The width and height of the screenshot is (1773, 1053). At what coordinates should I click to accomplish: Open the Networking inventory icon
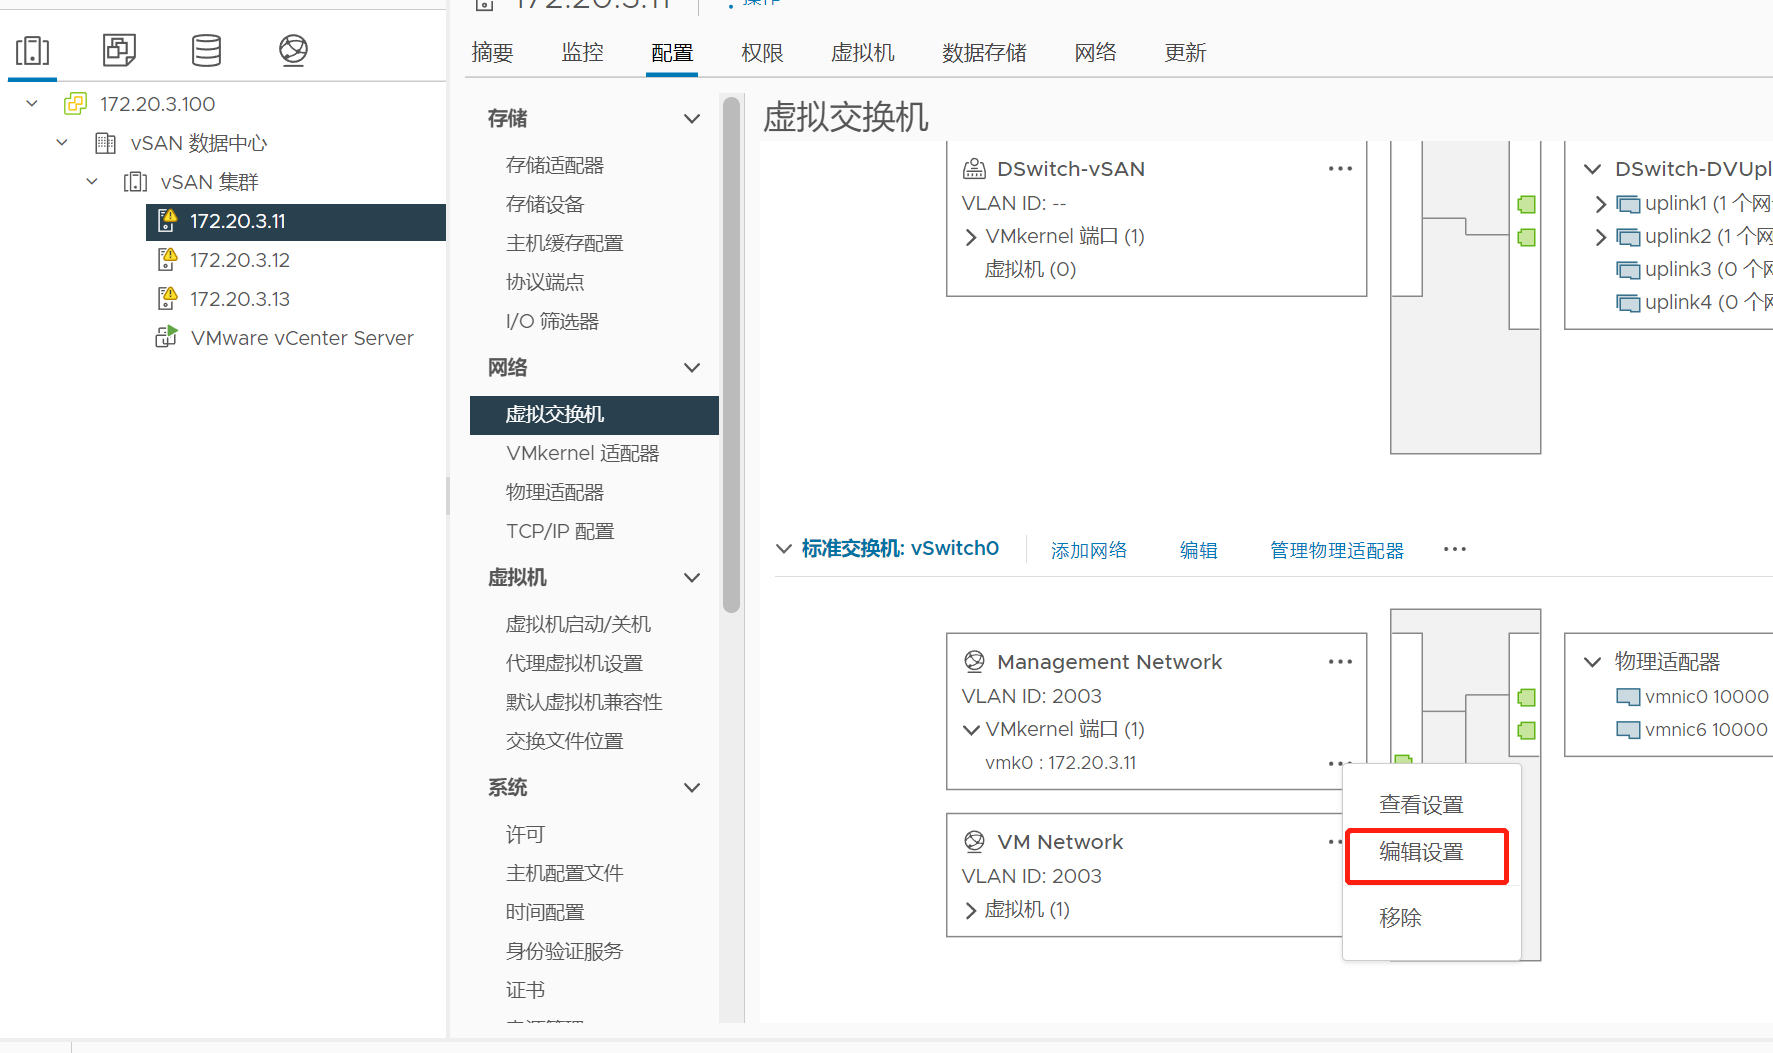[293, 50]
